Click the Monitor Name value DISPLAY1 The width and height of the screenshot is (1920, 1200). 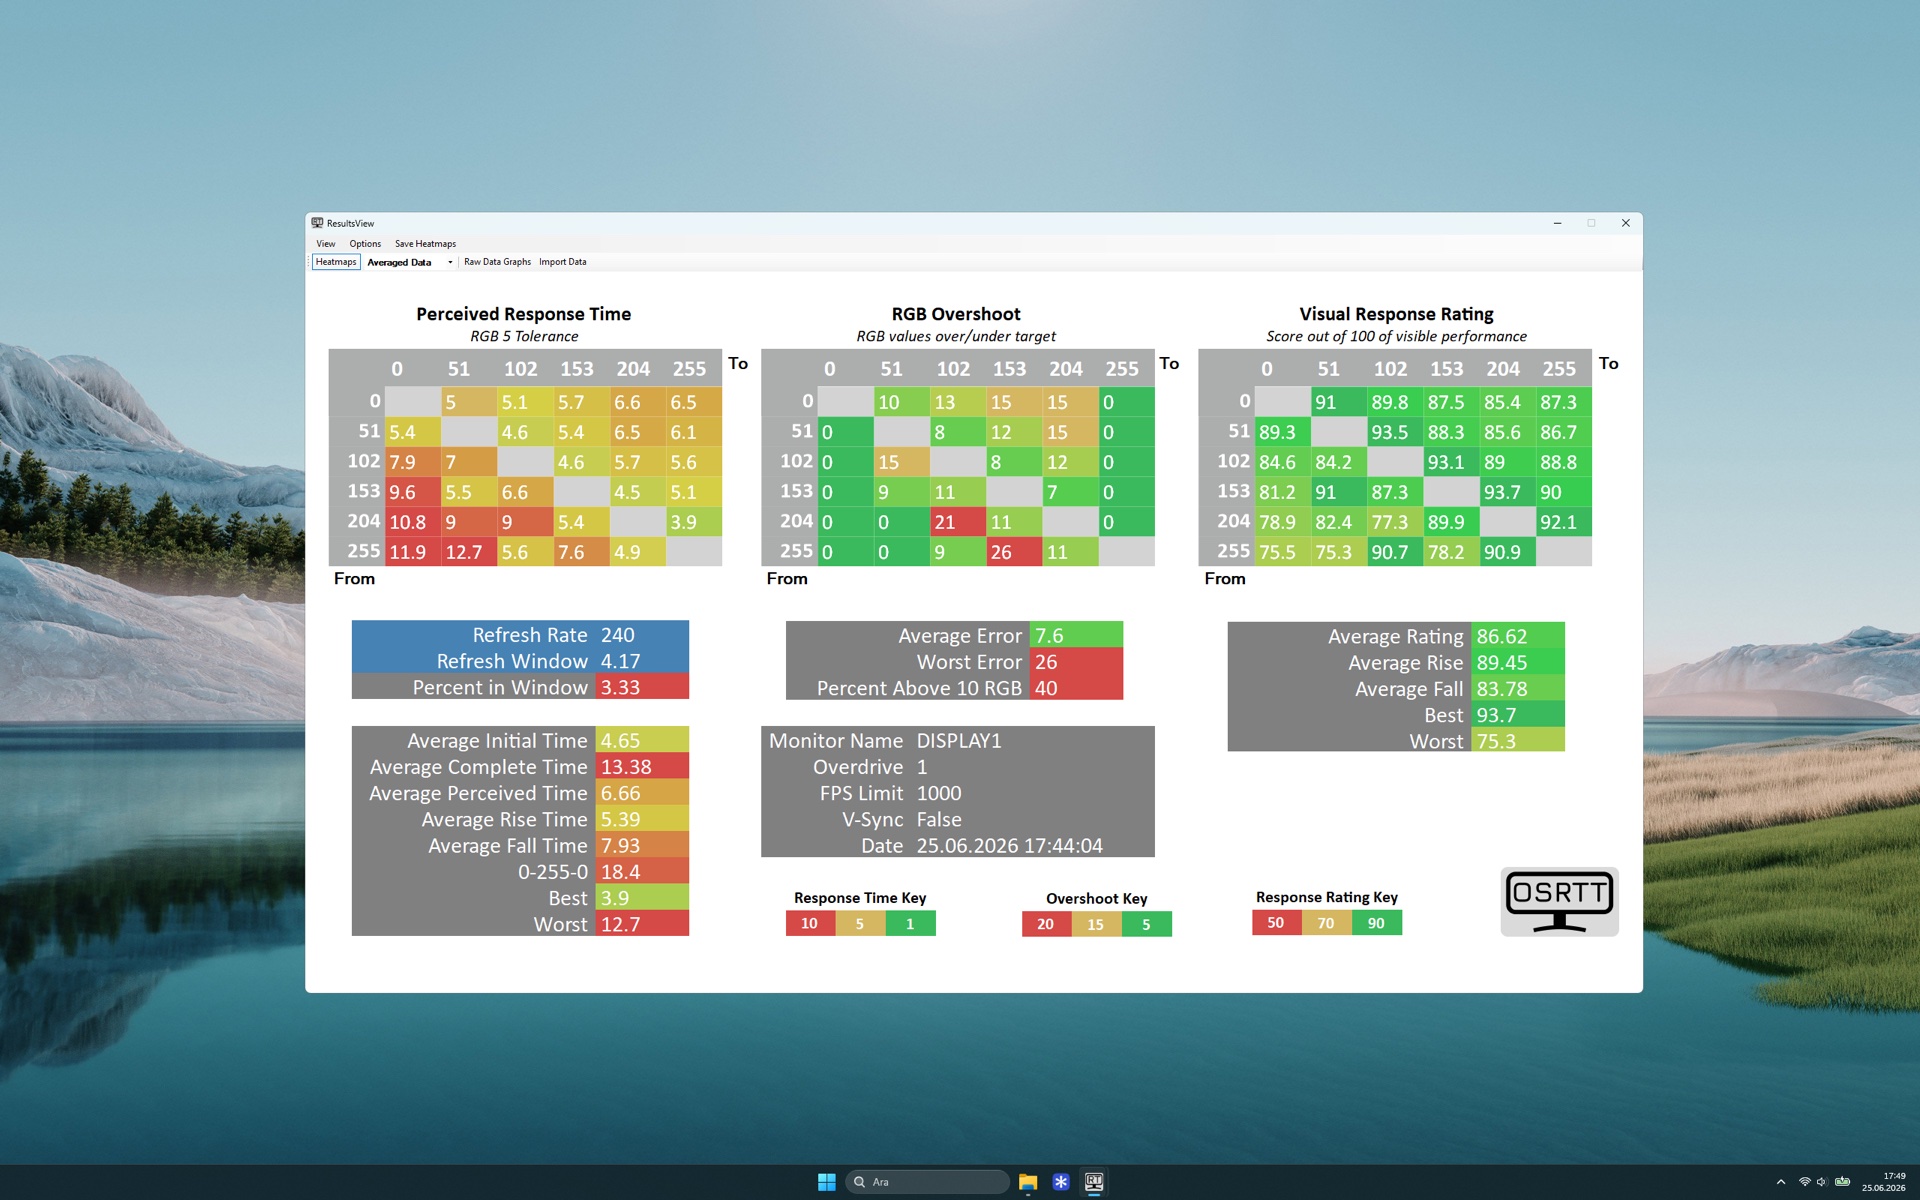coord(959,741)
